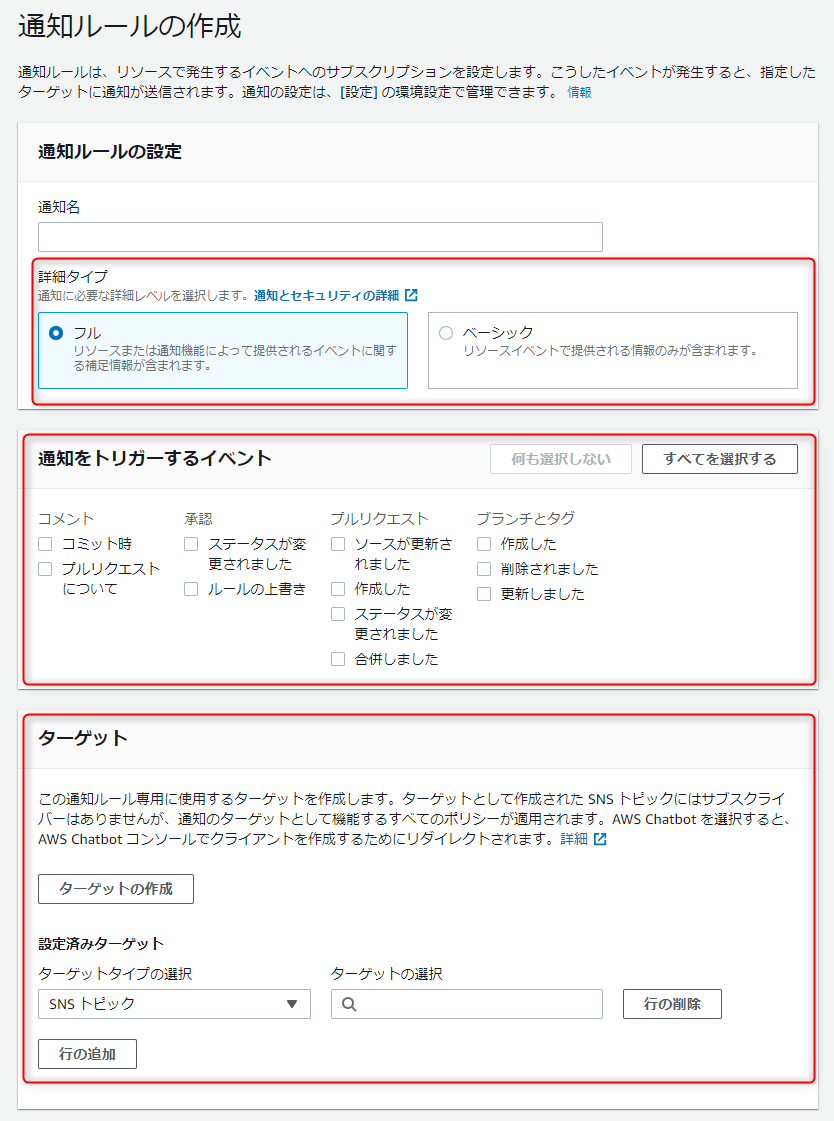This screenshot has height=1121, width=834.
Task: Check the プルリクエストについて comment checkbox
Action: tap(45, 569)
